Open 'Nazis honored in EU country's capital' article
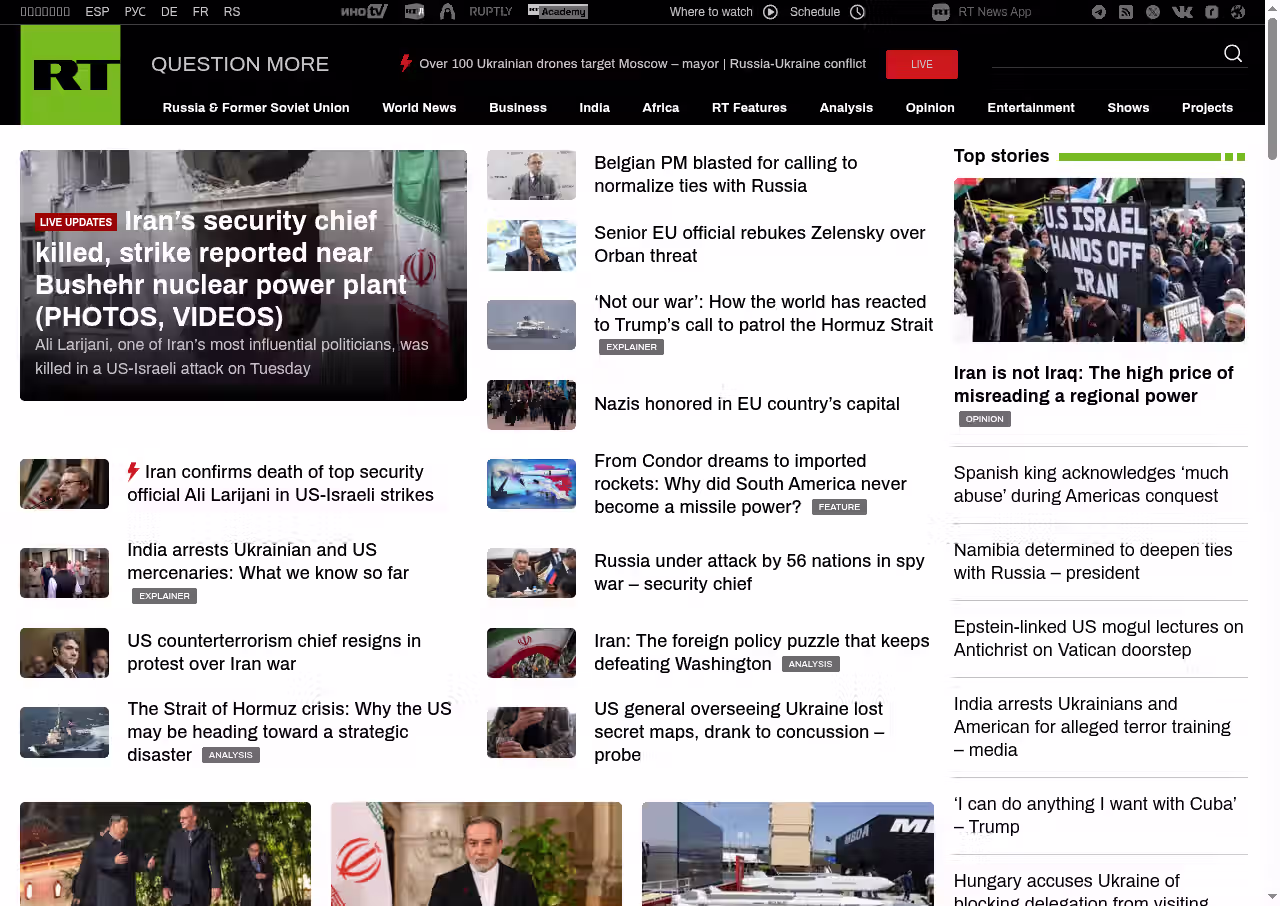 pyautogui.click(x=746, y=404)
